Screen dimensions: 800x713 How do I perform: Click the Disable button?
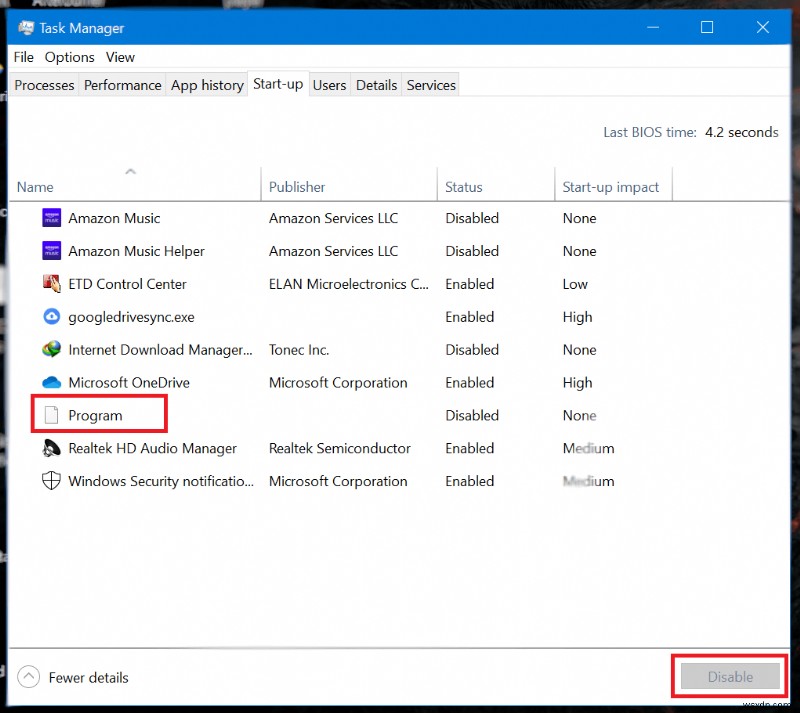(x=728, y=677)
